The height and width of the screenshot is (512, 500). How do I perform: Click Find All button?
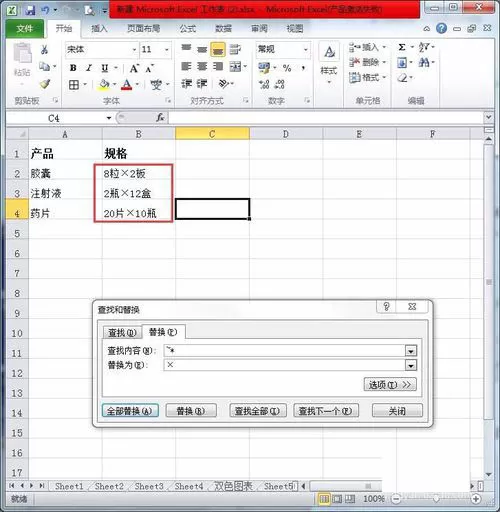point(257,411)
